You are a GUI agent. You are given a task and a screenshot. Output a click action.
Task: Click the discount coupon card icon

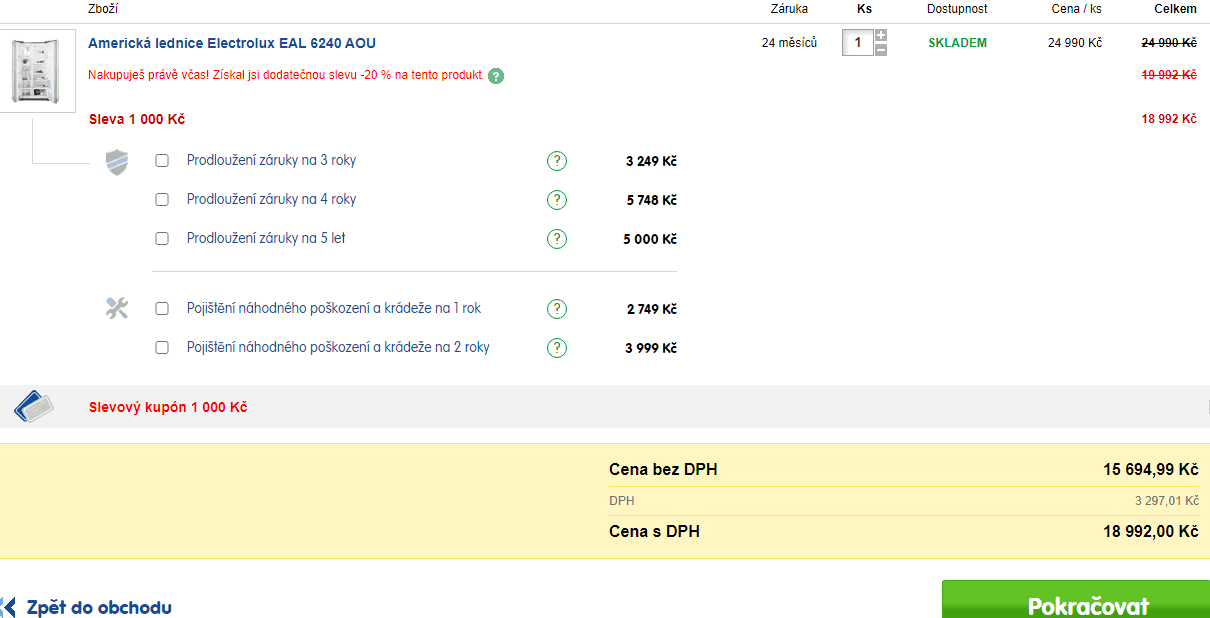[x=35, y=407]
